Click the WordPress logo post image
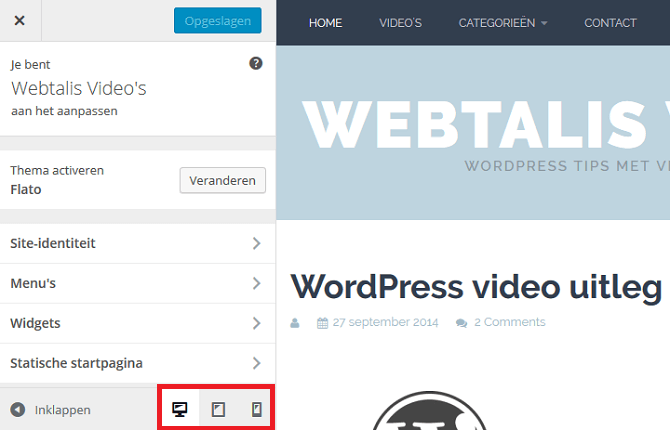This screenshot has width=670, height=430. pos(429,410)
